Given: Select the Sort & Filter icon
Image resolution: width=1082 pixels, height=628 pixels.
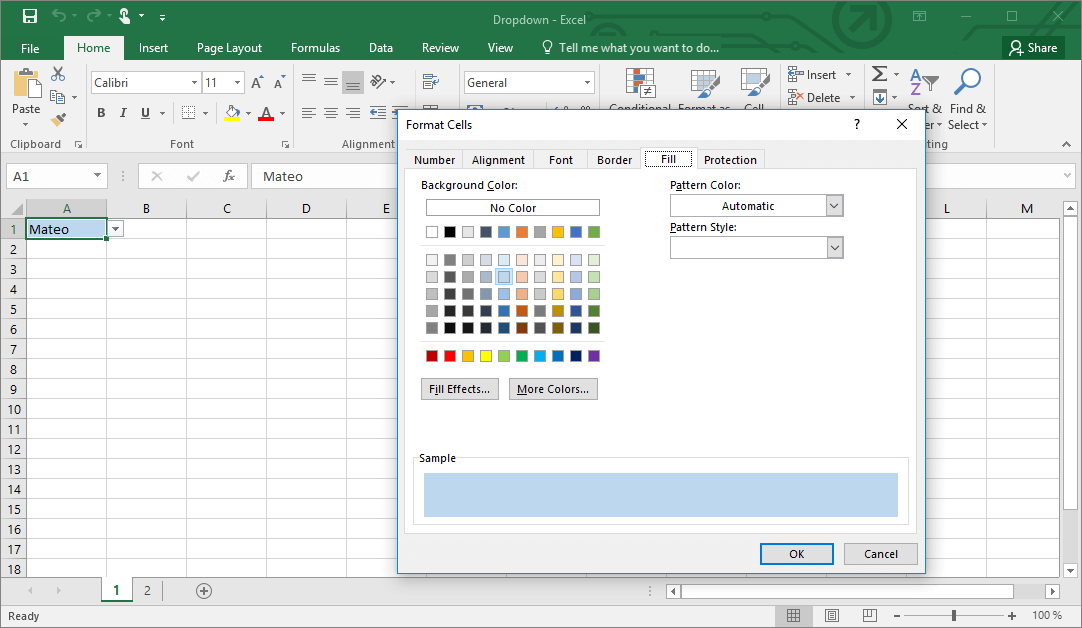Looking at the screenshot, I should click(922, 83).
